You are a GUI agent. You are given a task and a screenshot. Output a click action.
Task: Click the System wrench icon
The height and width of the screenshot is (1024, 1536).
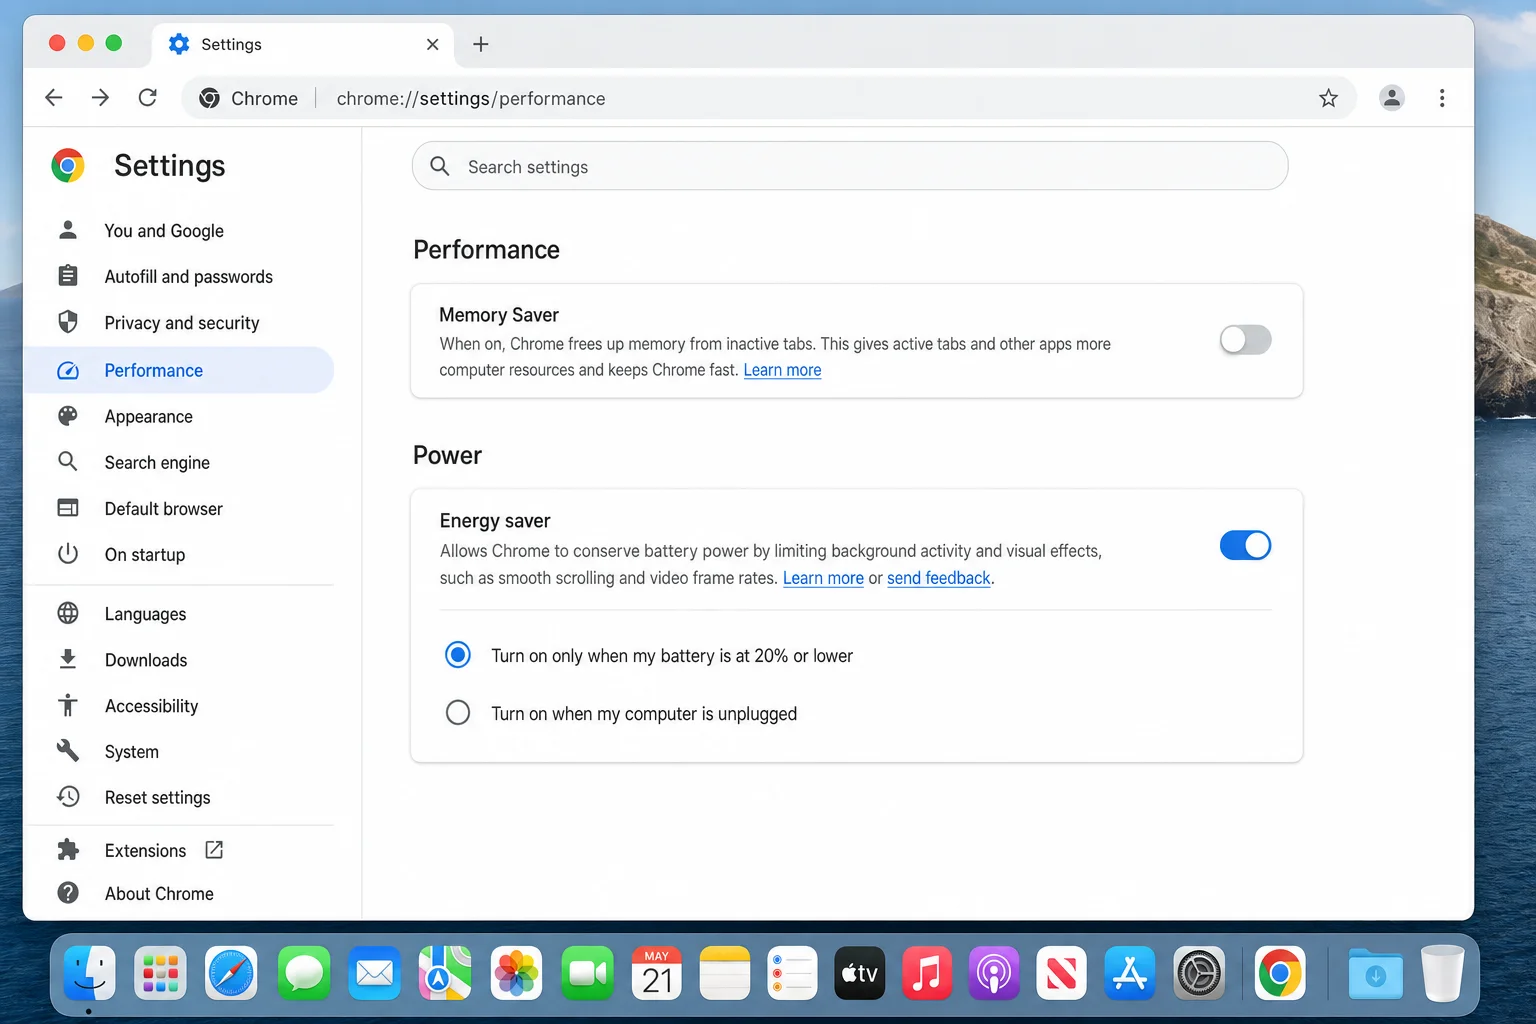(68, 751)
